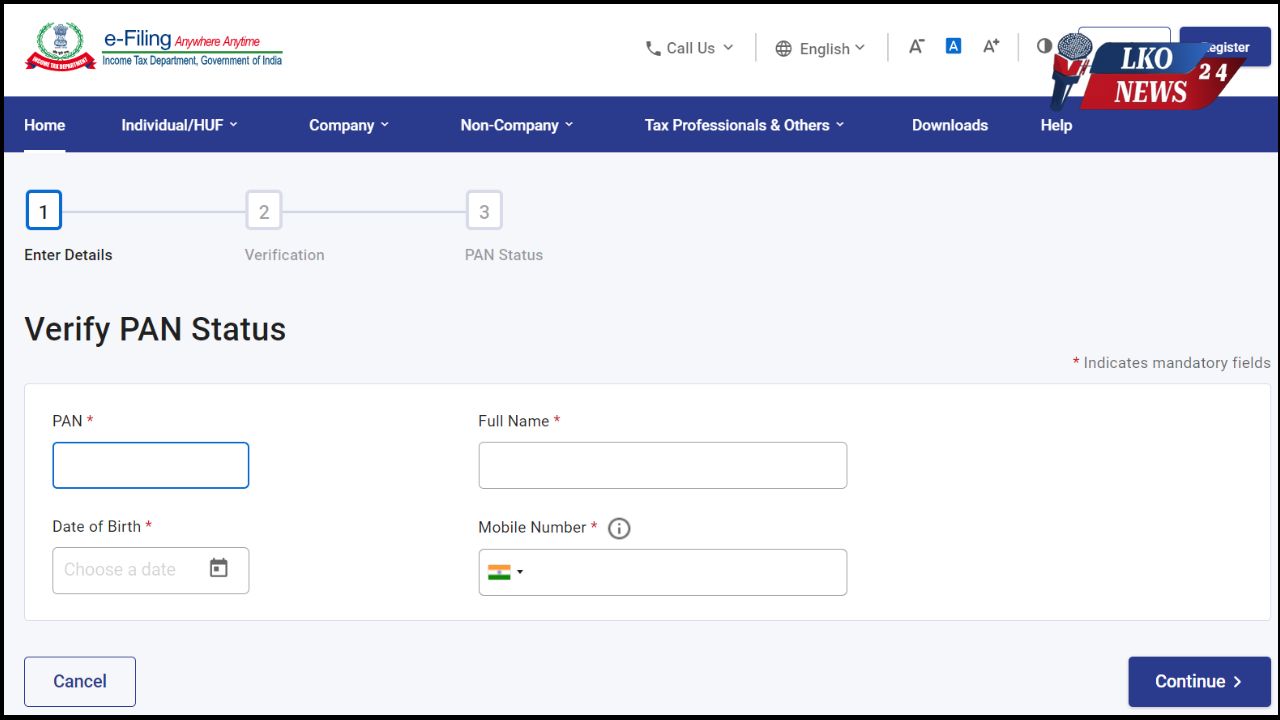Screen dimensions: 1280x720
Task: Open the India flag country code selector
Action: [x=506, y=572]
